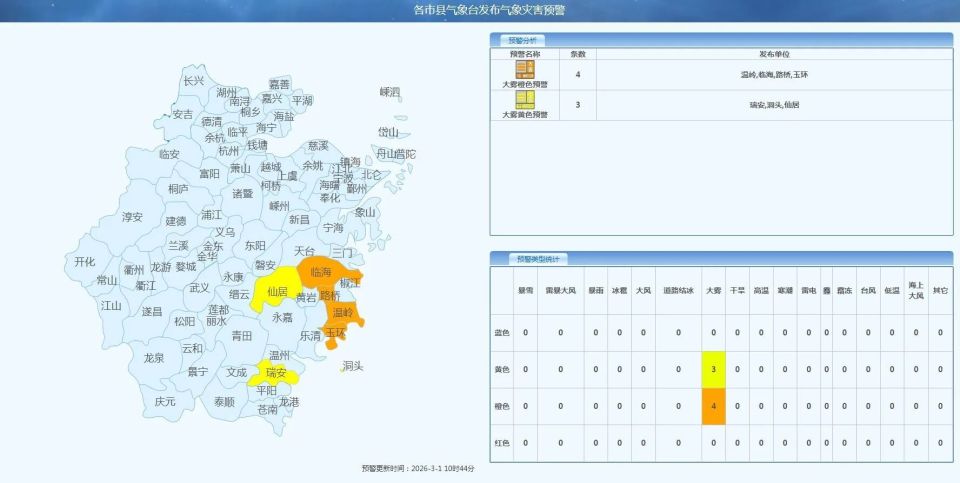Click 永嘉 county on the map
This screenshot has height=483, width=960.
[x=283, y=317]
